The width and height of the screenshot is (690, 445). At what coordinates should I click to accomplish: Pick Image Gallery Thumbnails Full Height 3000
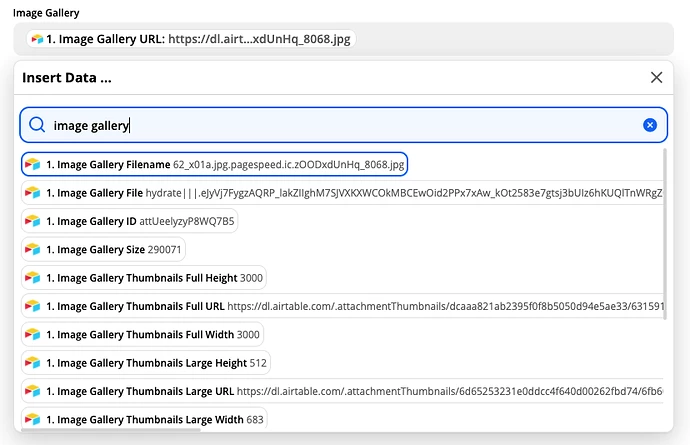tap(144, 278)
